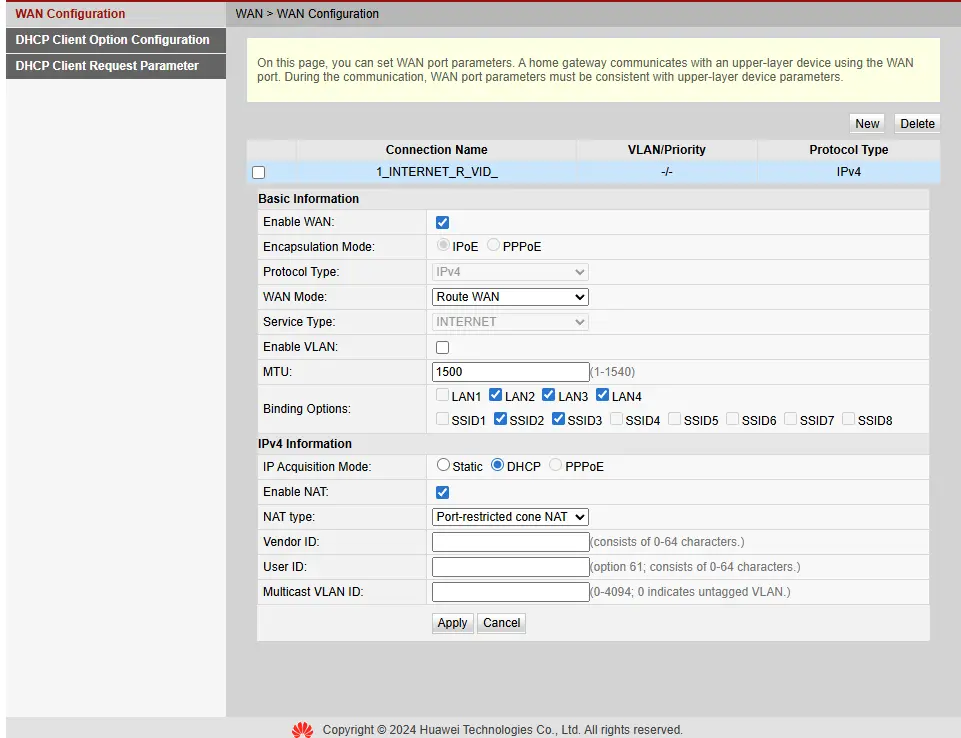Open the Protocol Type dropdown
The height and width of the screenshot is (738, 961).
pos(510,272)
